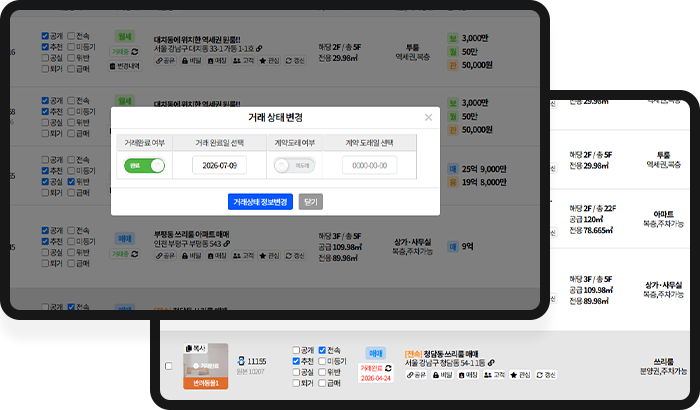Click 매칭 icon in 부평동 row
Screen dimensions: 700x410
(x=217, y=256)
